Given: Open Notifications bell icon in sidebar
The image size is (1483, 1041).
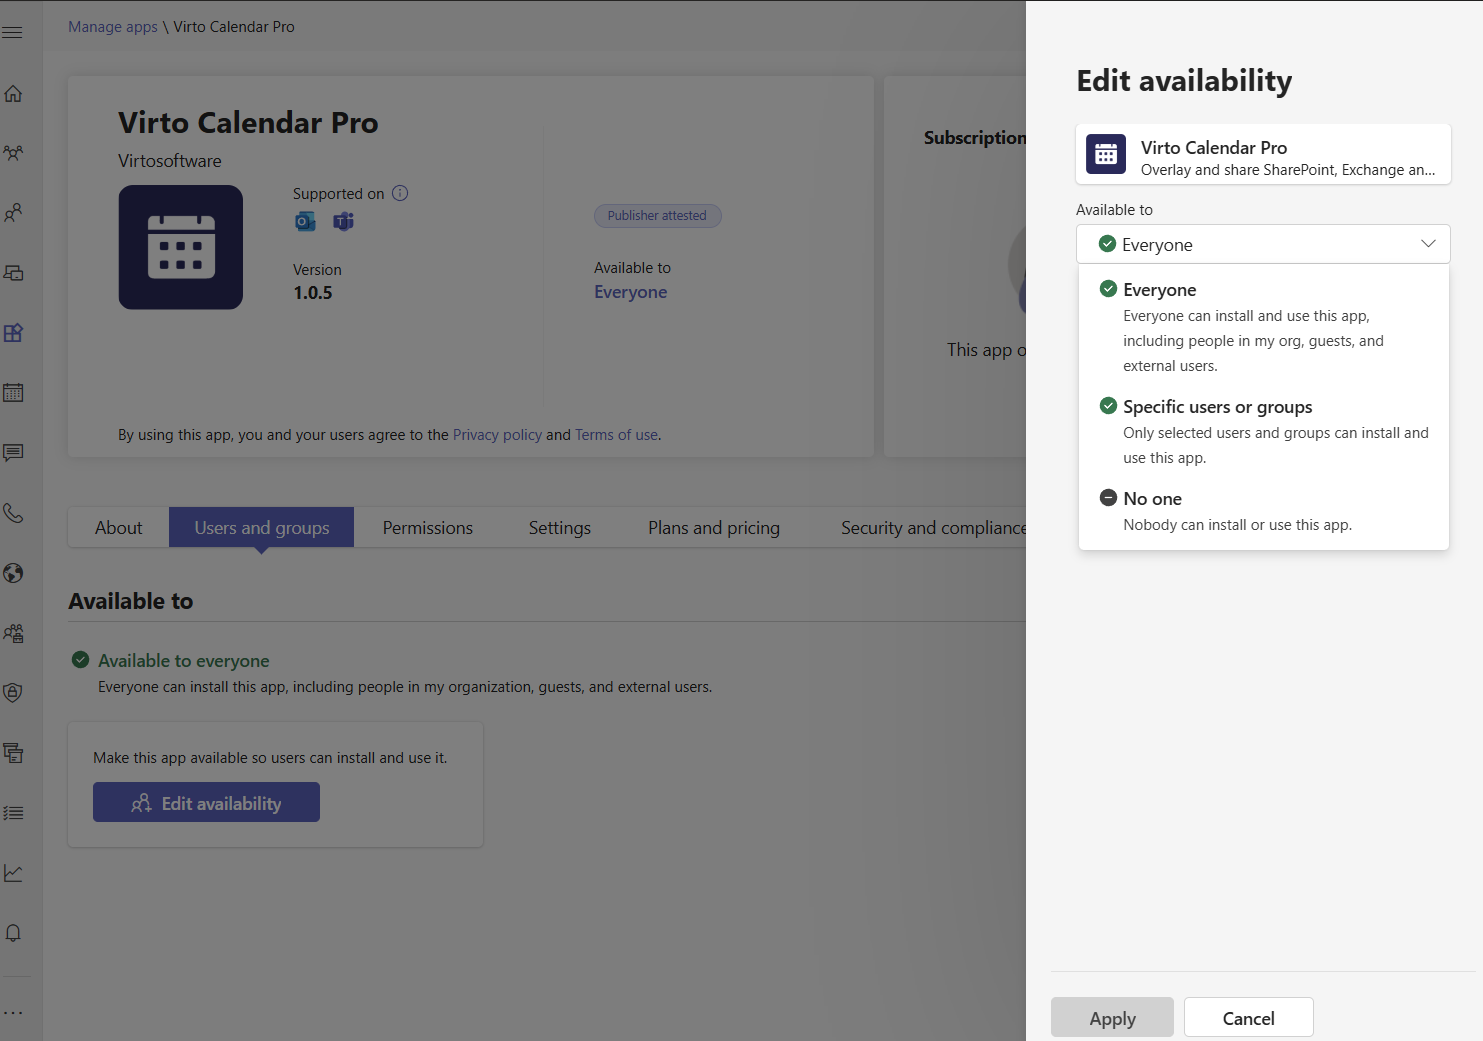Looking at the screenshot, I should tap(13, 933).
